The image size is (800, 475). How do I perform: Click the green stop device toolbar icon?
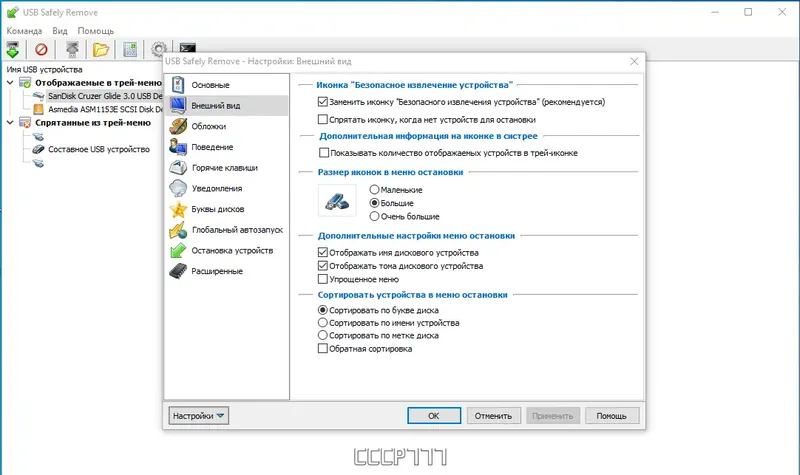click(x=13, y=49)
